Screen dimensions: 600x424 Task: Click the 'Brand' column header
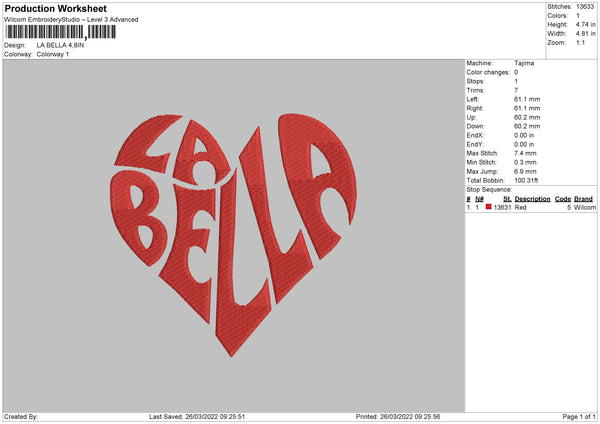584,199
